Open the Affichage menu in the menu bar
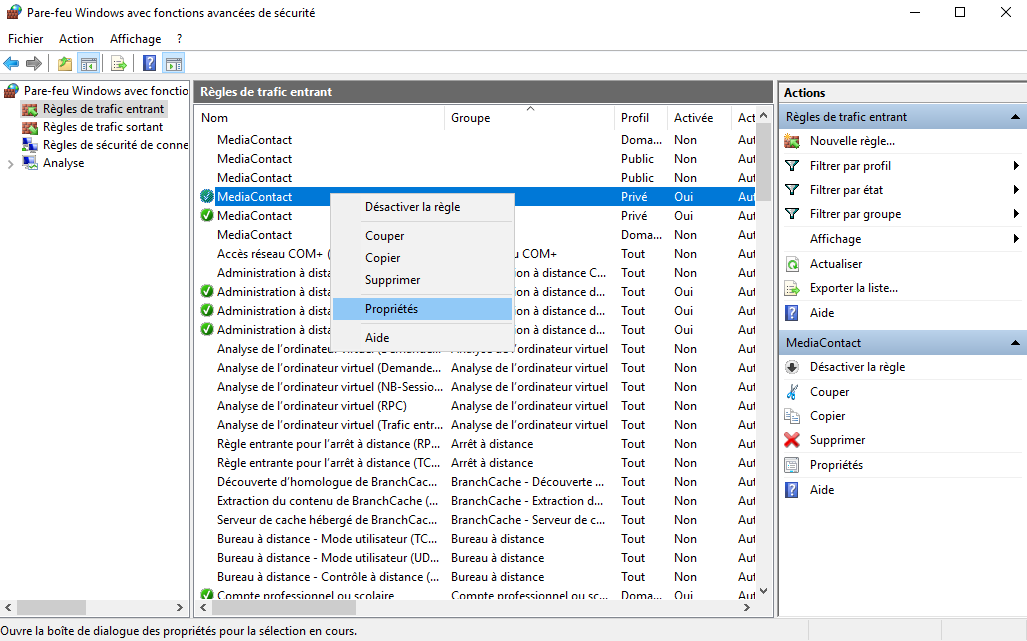The width and height of the screenshot is (1027, 641). 136,39
